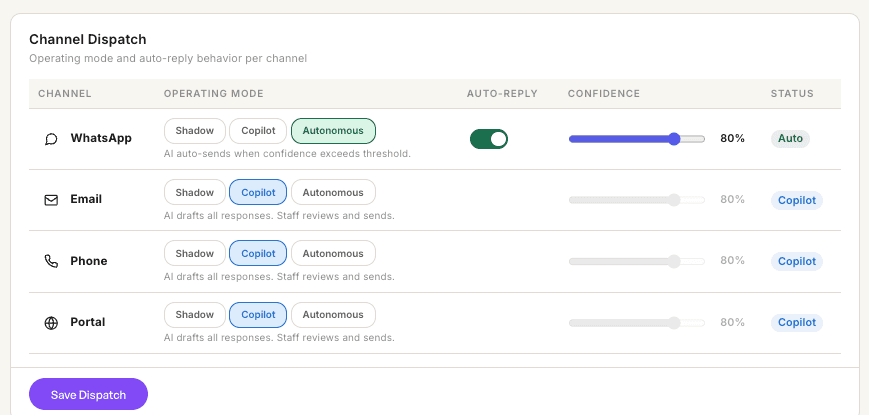Switch Email to Shadow mode
Image resolution: width=869 pixels, height=415 pixels.
coord(195,192)
